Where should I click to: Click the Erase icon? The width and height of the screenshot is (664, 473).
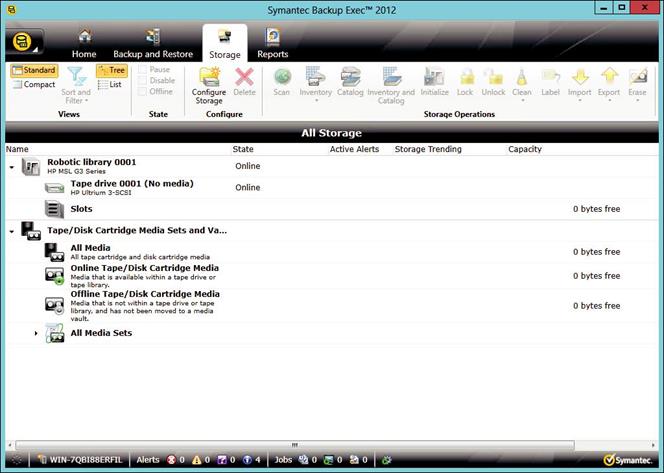coord(638,77)
